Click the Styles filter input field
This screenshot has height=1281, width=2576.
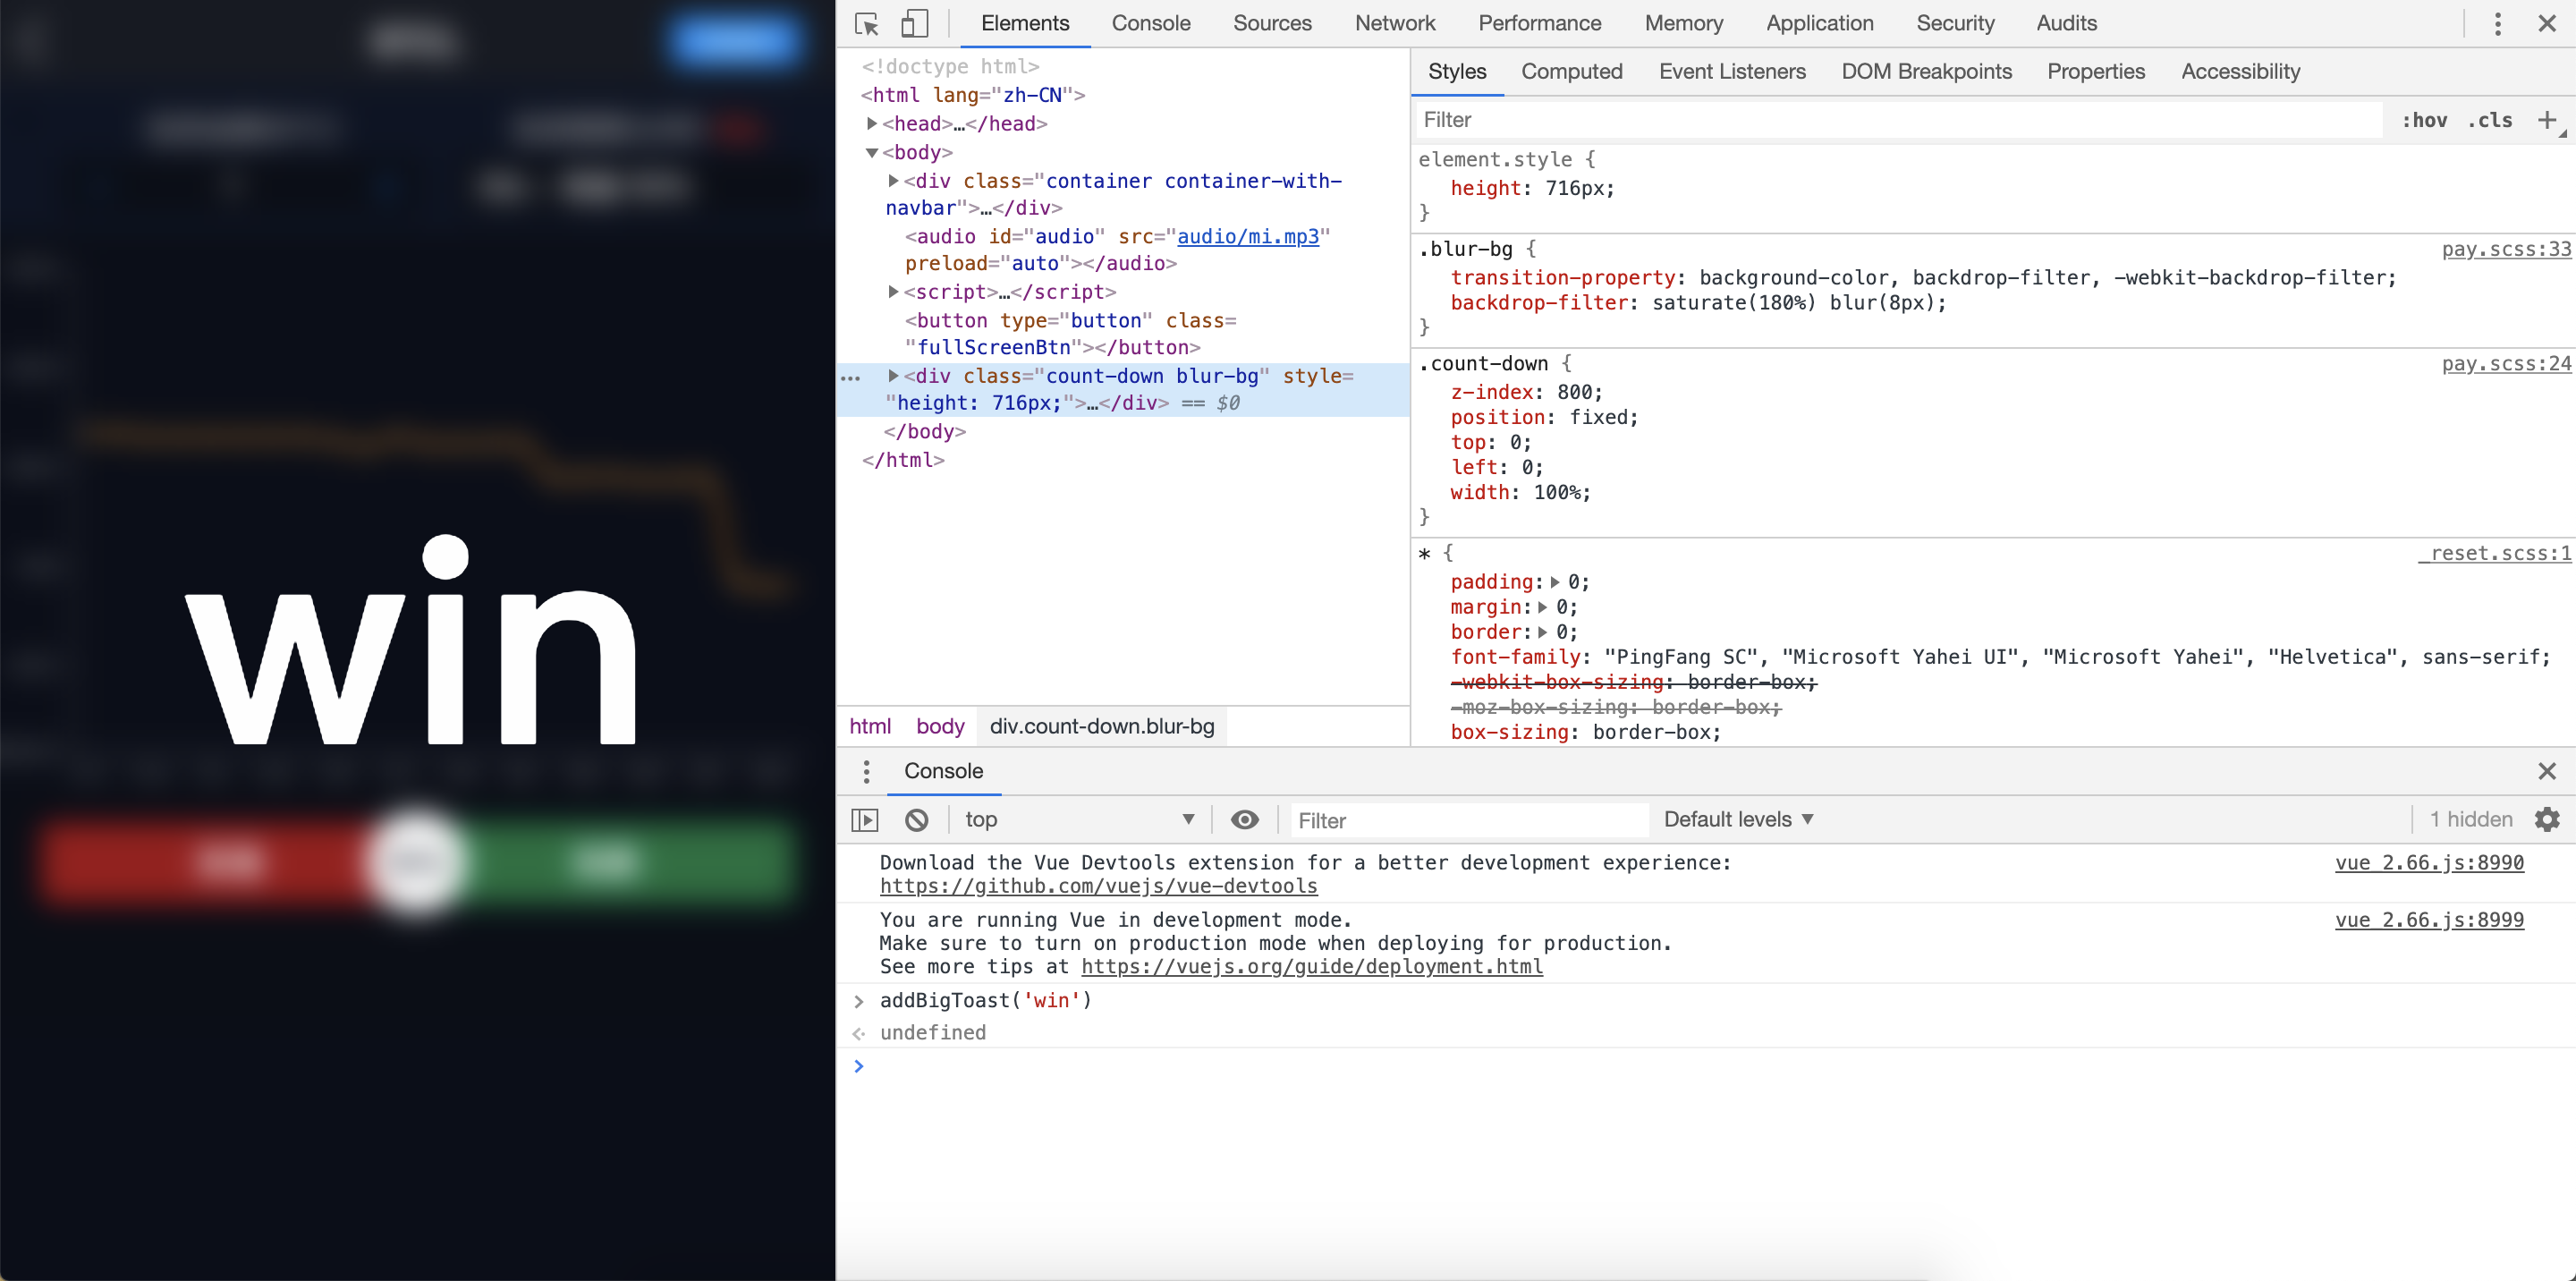pyautogui.click(x=1900, y=119)
